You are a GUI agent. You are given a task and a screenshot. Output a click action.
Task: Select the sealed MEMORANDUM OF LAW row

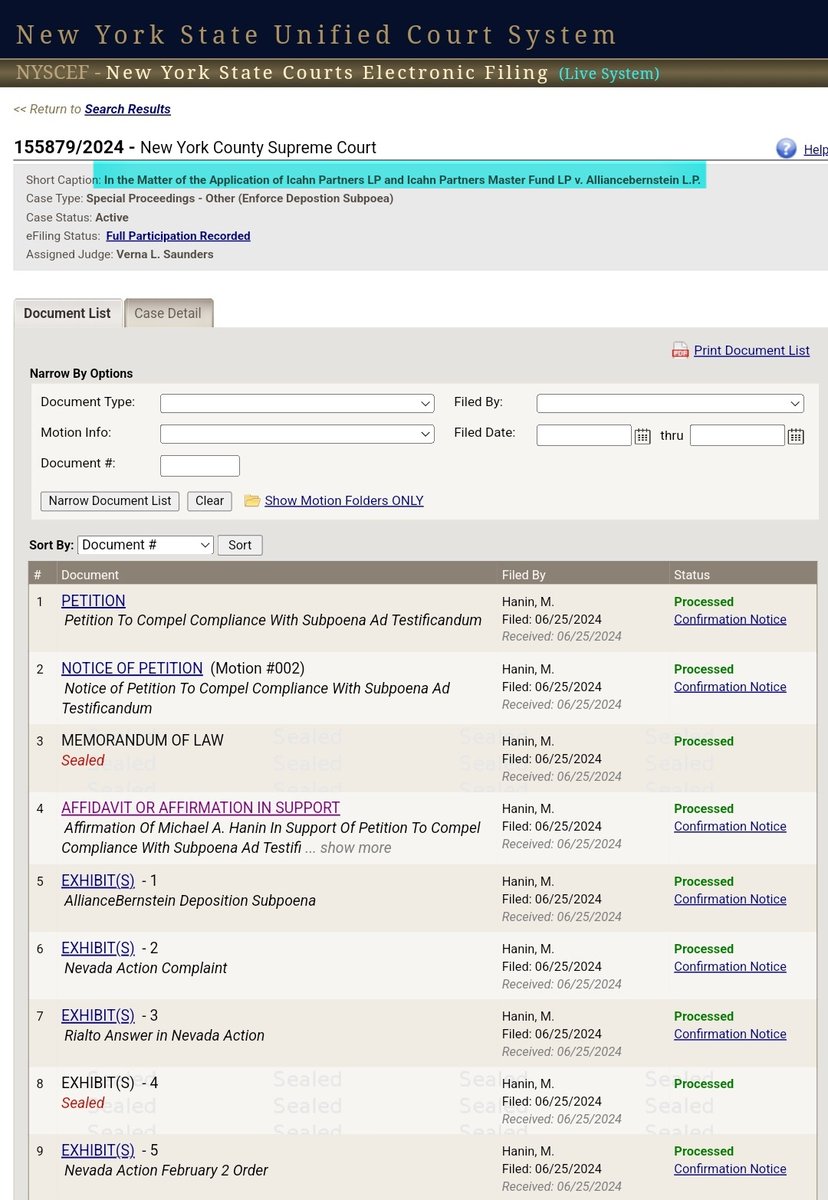[x=423, y=758]
